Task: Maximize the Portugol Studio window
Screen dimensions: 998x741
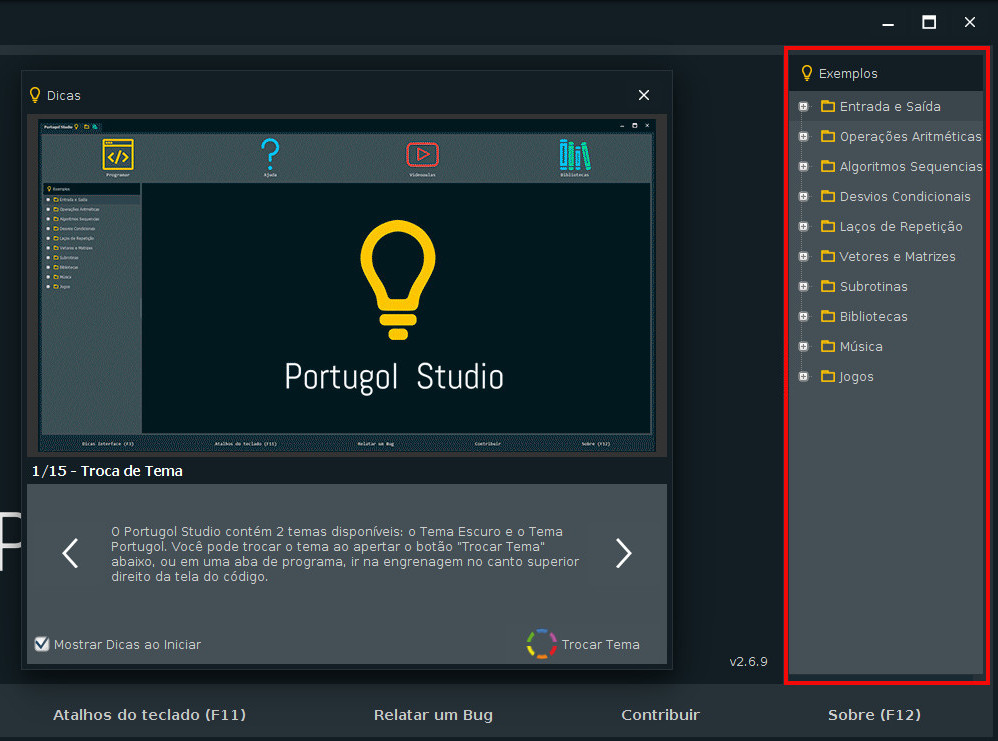Action: tap(929, 23)
